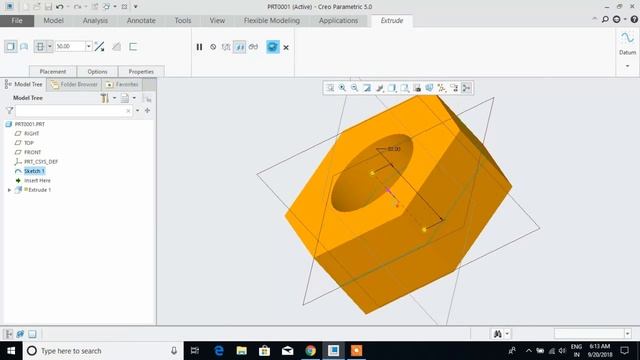The image size is (640, 360).
Task: Open the customize quick access toolbar arrow
Action: (136, 7)
